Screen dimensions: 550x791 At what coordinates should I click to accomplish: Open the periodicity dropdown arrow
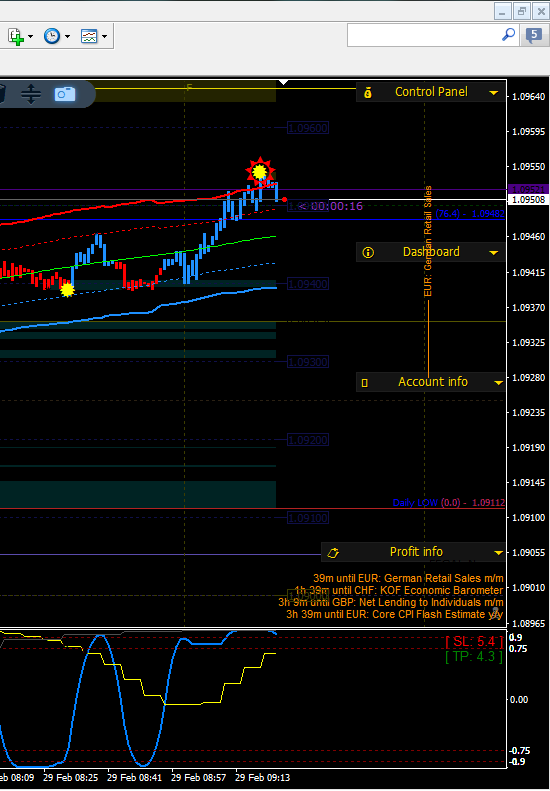tap(67, 36)
